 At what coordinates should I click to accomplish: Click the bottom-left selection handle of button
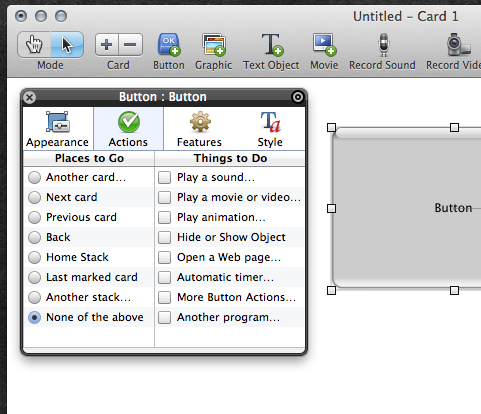(331, 290)
